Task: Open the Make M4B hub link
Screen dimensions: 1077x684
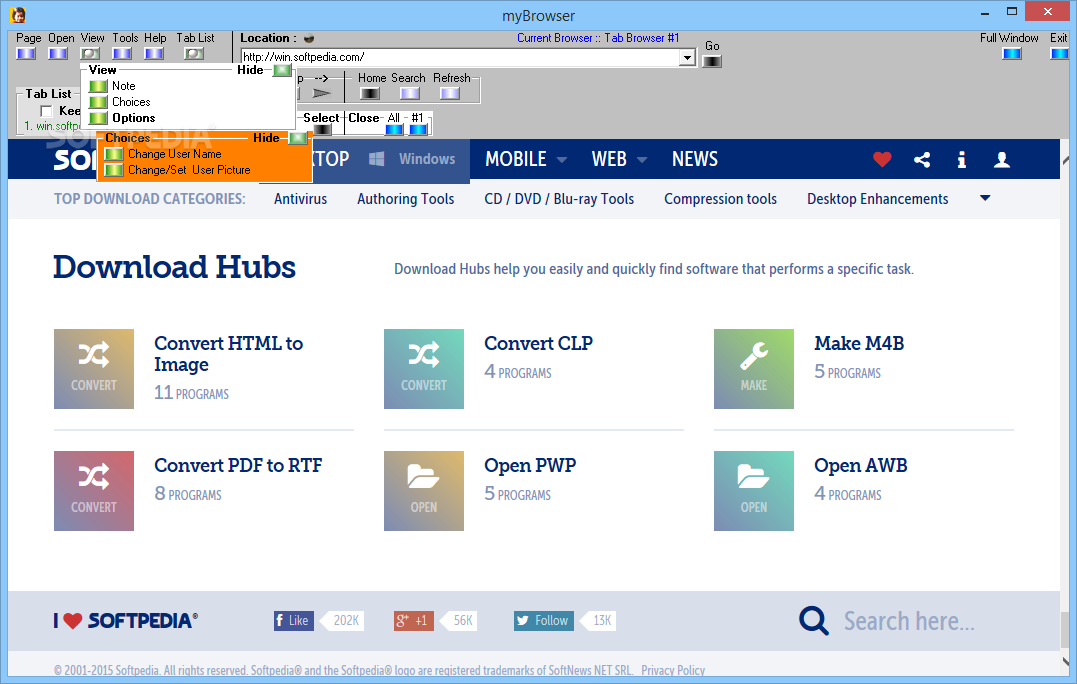Action: click(859, 343)
